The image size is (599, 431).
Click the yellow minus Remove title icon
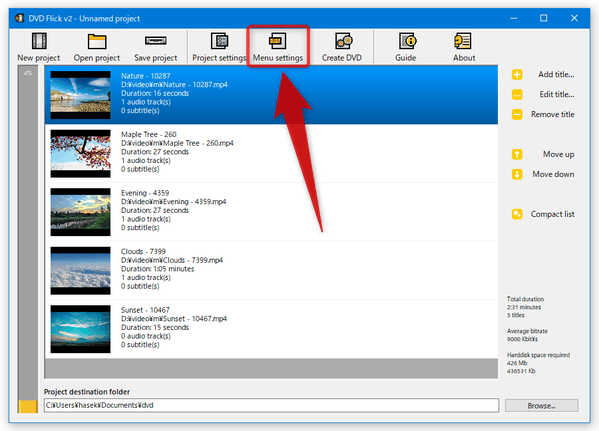tap(517, 114)
